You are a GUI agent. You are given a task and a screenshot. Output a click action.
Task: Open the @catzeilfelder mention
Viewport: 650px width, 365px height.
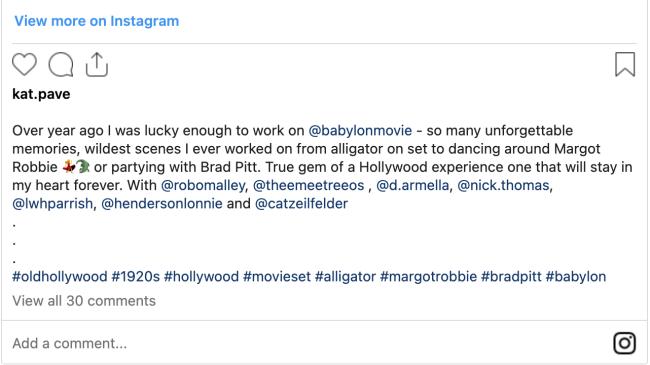301,204
